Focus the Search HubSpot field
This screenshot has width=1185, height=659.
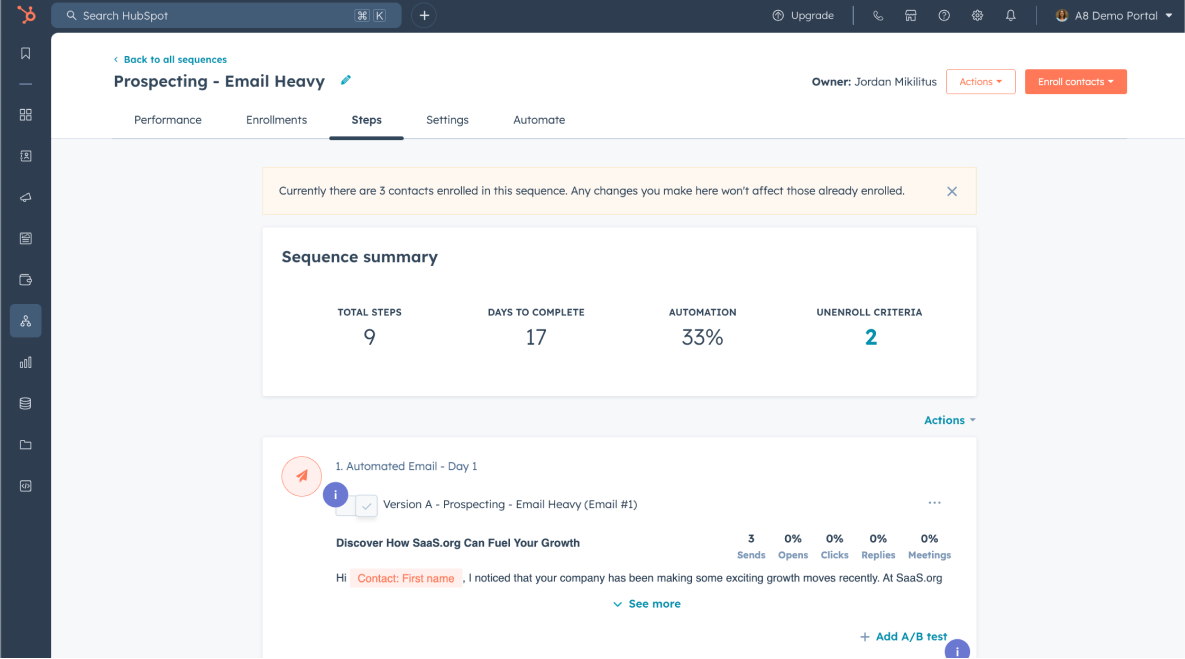[x=226, y=15]
